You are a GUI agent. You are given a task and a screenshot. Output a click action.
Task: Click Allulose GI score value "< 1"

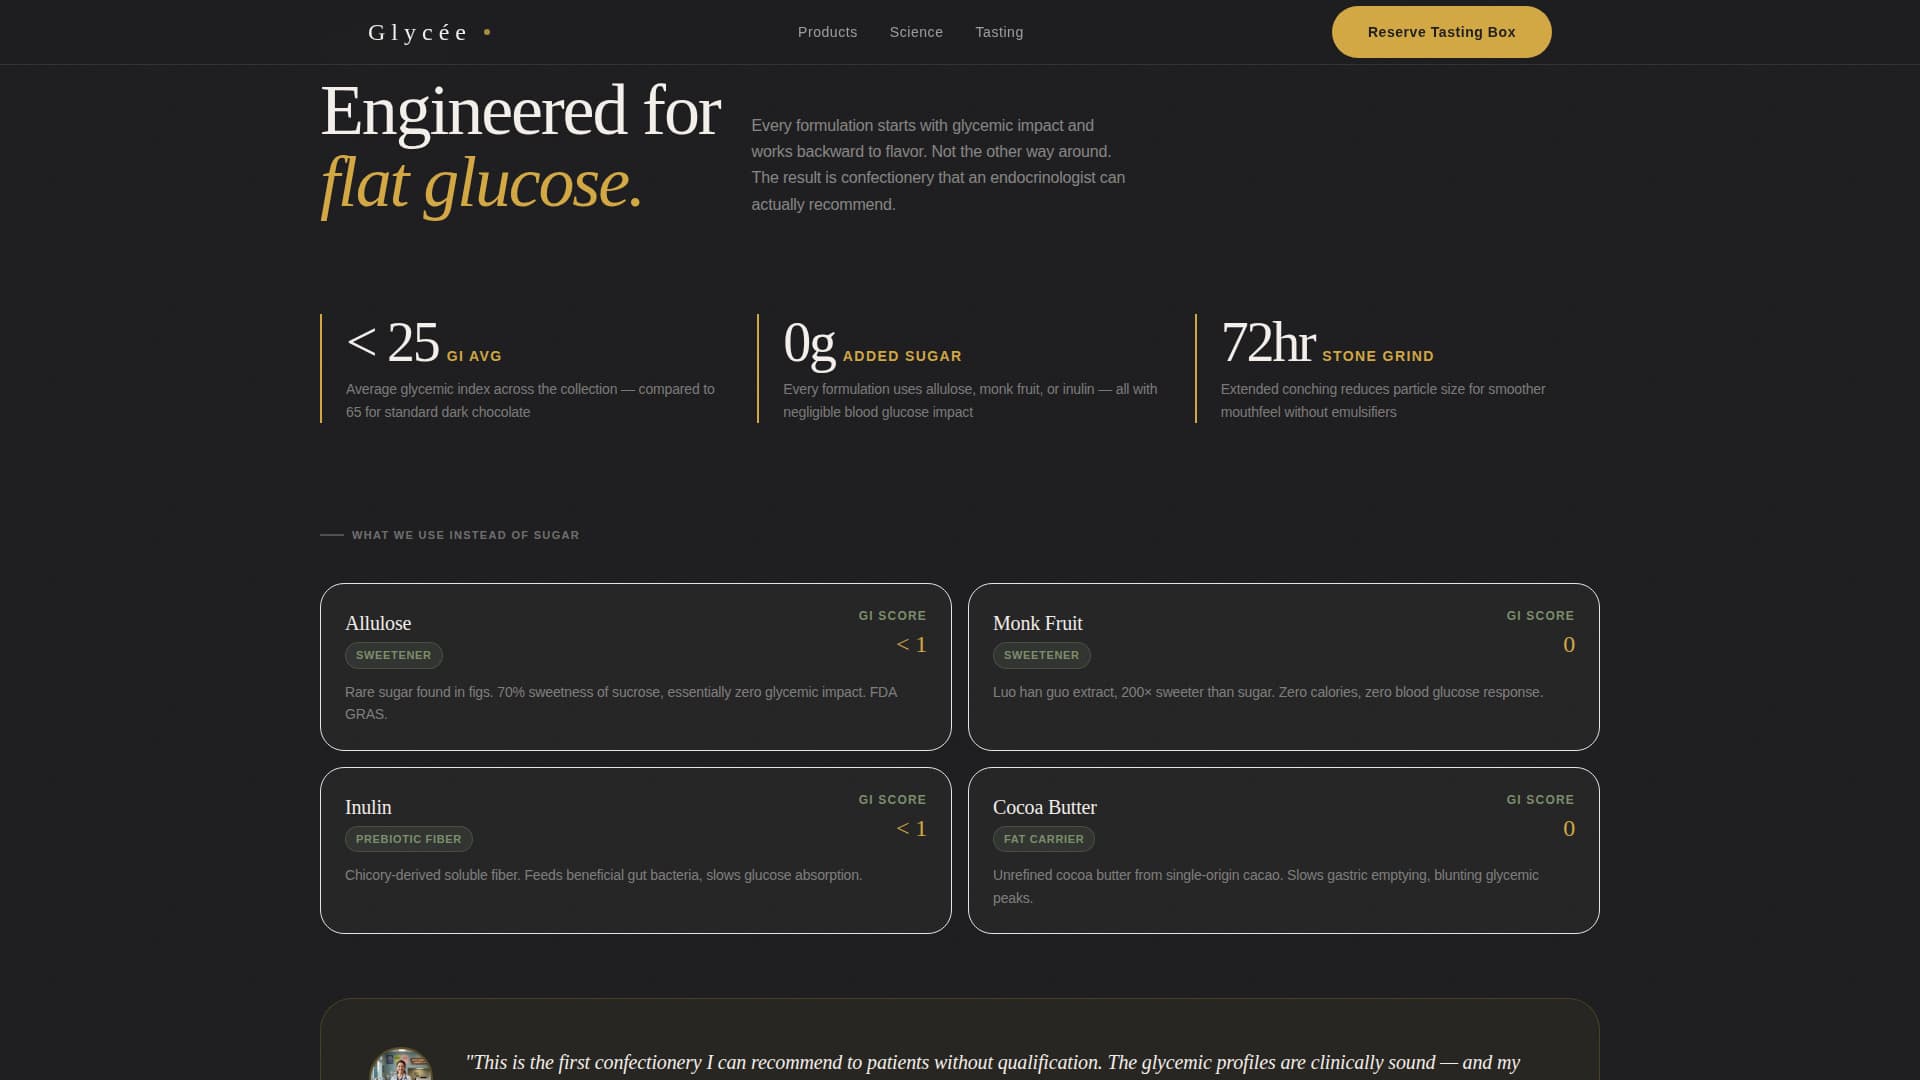coord(911,645)
